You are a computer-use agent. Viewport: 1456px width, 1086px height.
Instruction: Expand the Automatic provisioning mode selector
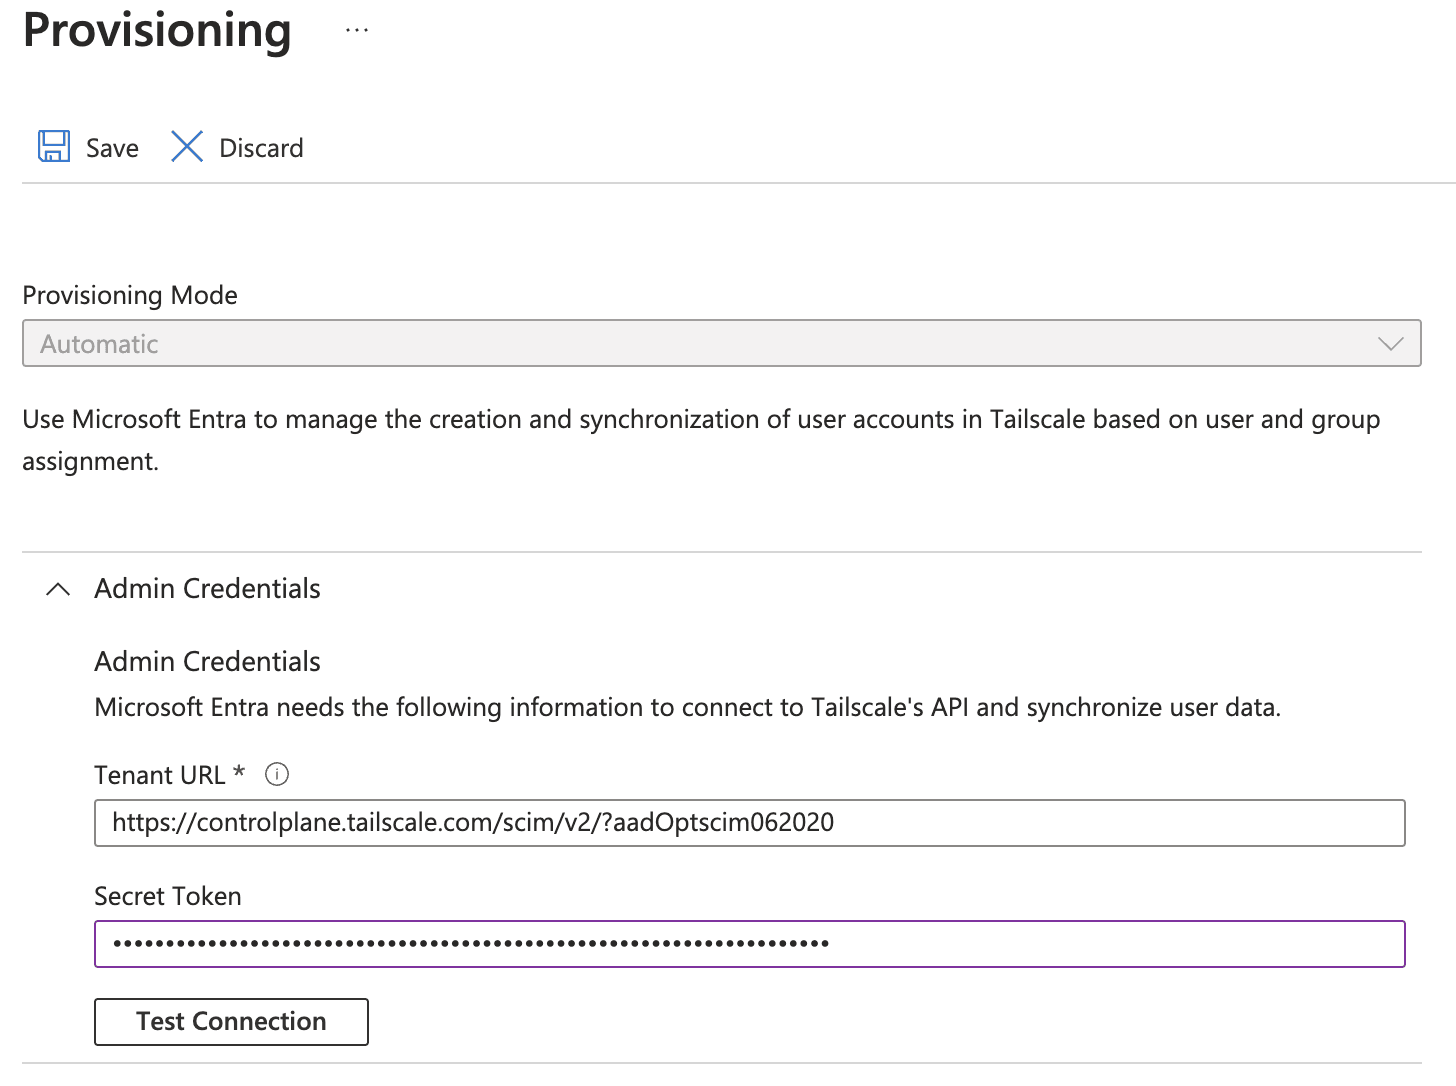point(1391,343)
